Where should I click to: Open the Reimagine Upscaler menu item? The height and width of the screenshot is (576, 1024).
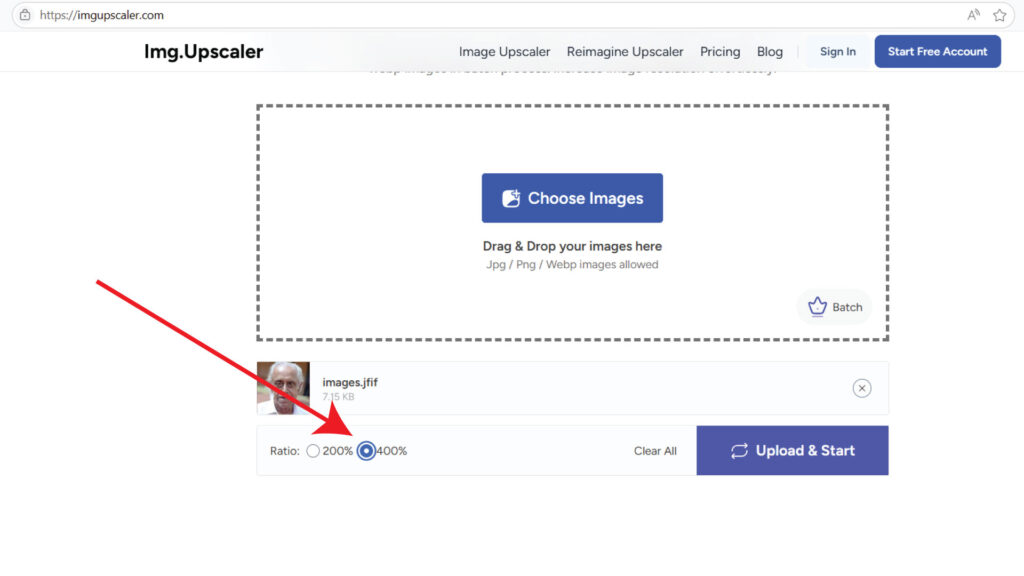tap(625, 52)
